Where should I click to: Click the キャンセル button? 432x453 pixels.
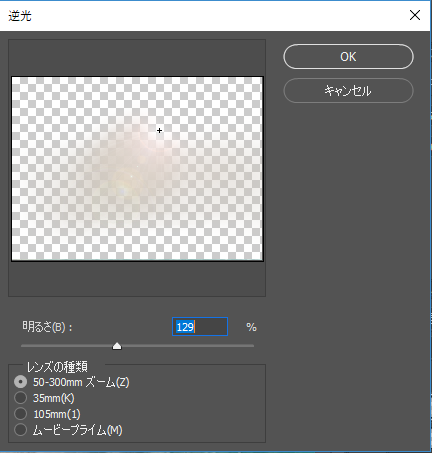pos(348,90)
